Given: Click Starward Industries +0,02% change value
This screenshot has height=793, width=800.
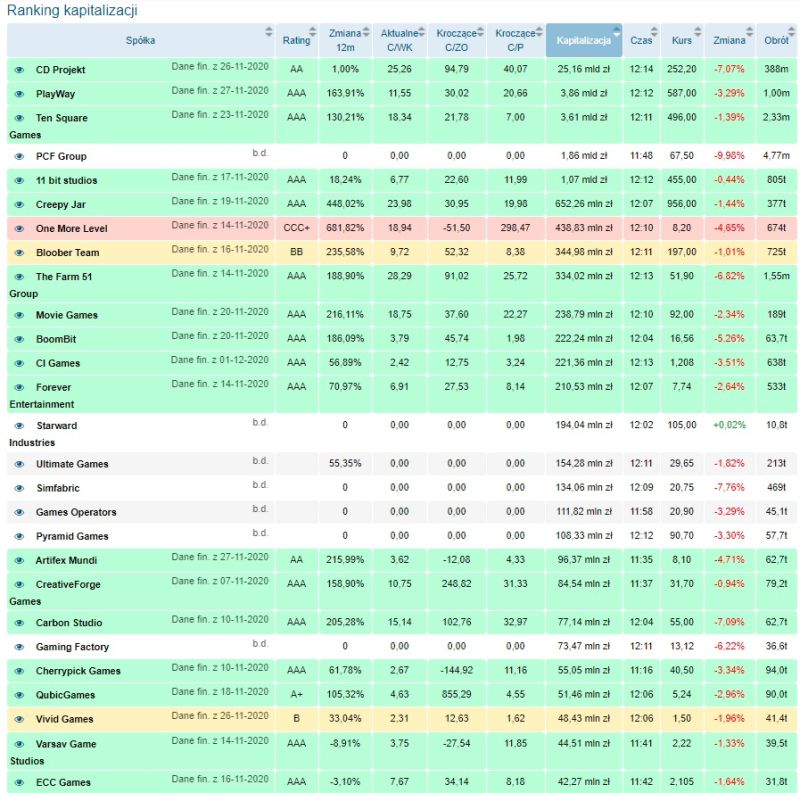Looking at the screenshot, I should pyautogui.click(x=730, y=425).
